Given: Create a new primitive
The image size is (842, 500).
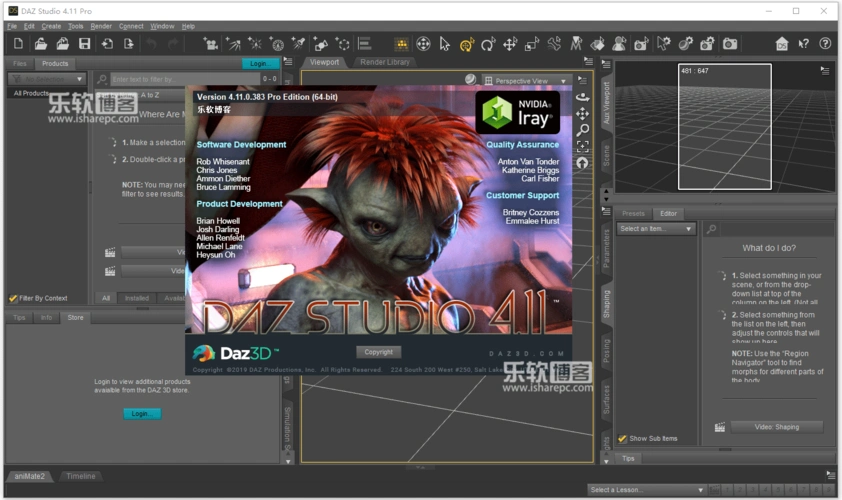Looking at the screenshot, I should pos(320,44).
